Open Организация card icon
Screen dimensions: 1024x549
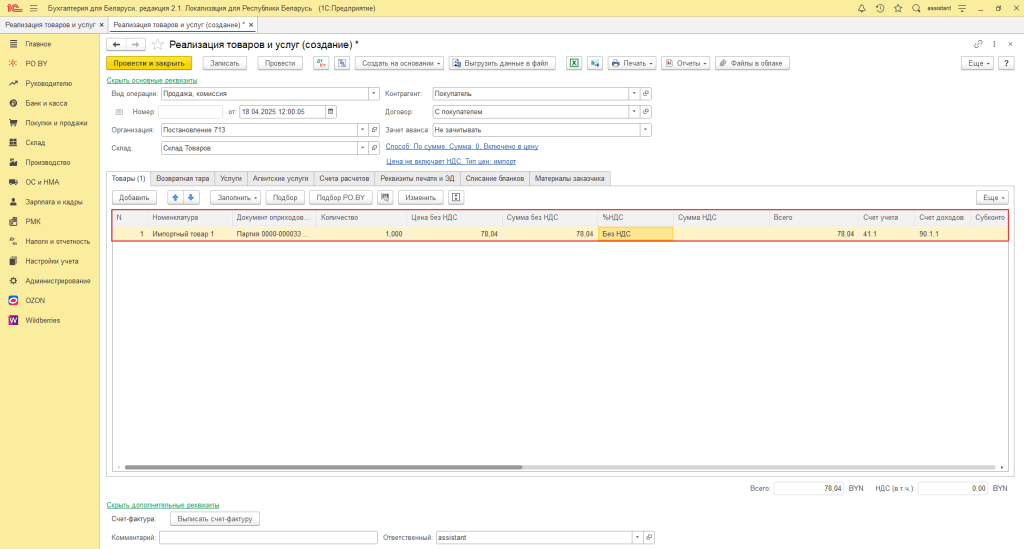pyautogui.click(x=374, y=130)
